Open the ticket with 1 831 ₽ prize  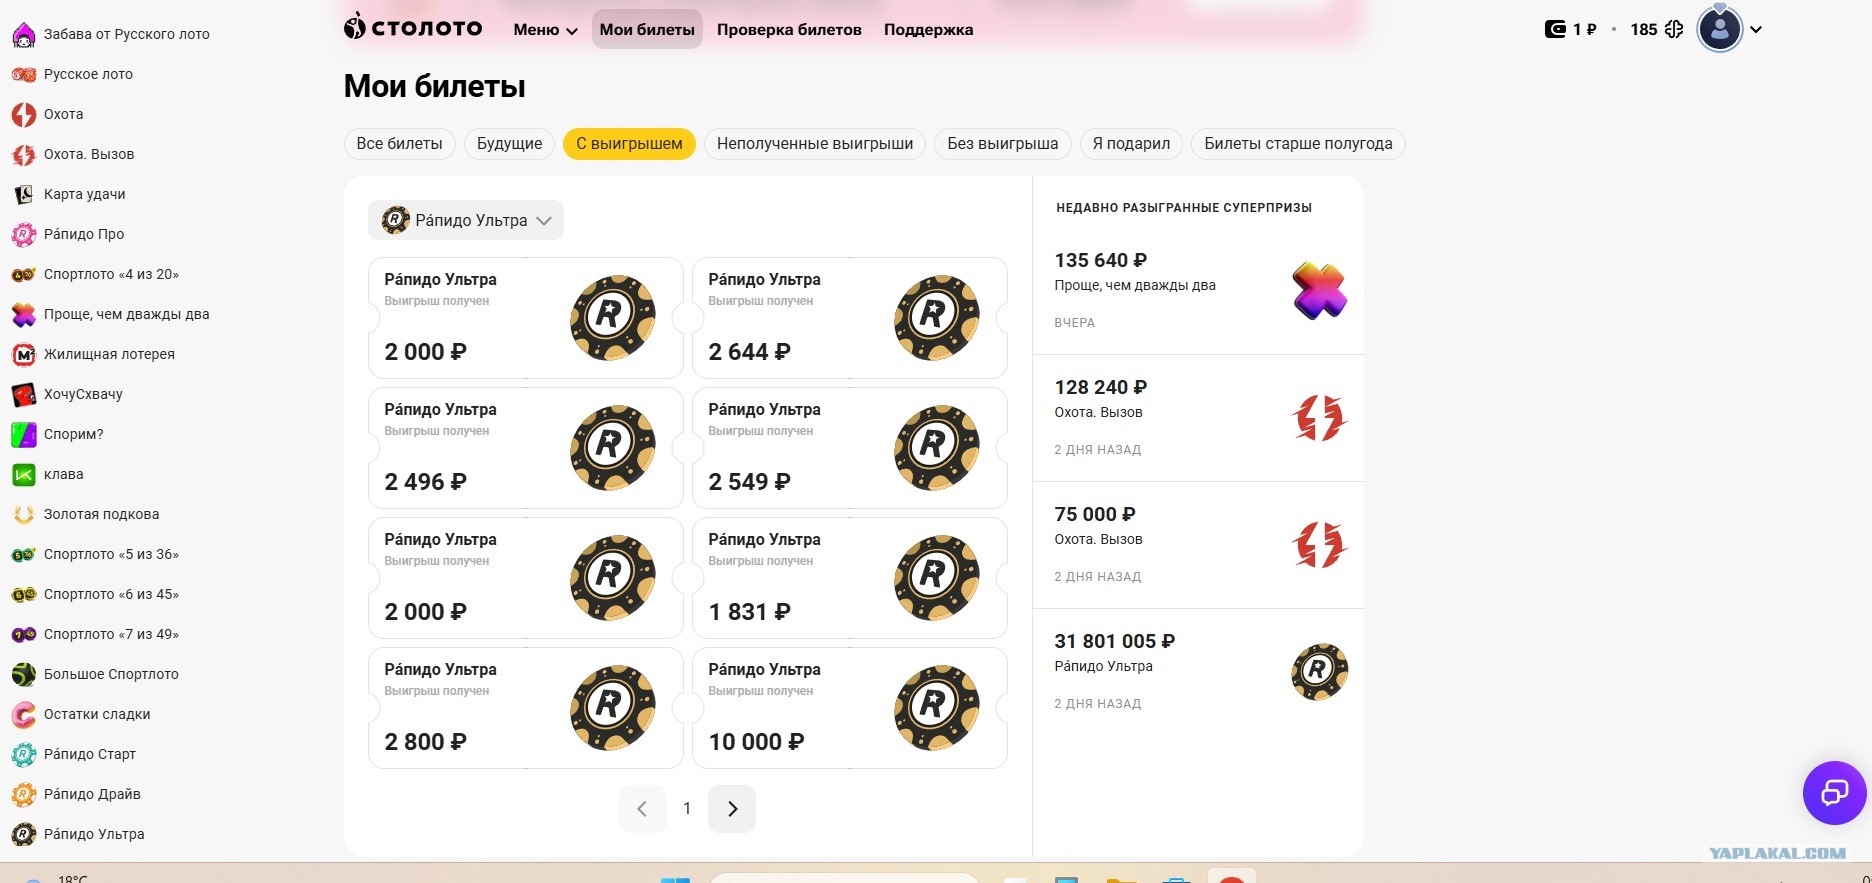pyautogui.click(x=850, y=578)
